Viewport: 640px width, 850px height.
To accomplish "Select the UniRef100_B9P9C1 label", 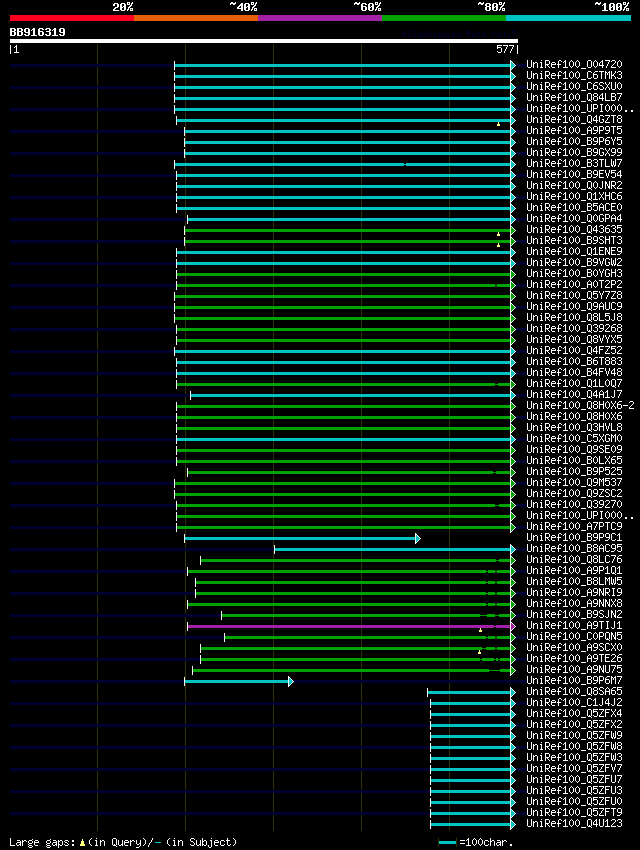I will point(574,538).
